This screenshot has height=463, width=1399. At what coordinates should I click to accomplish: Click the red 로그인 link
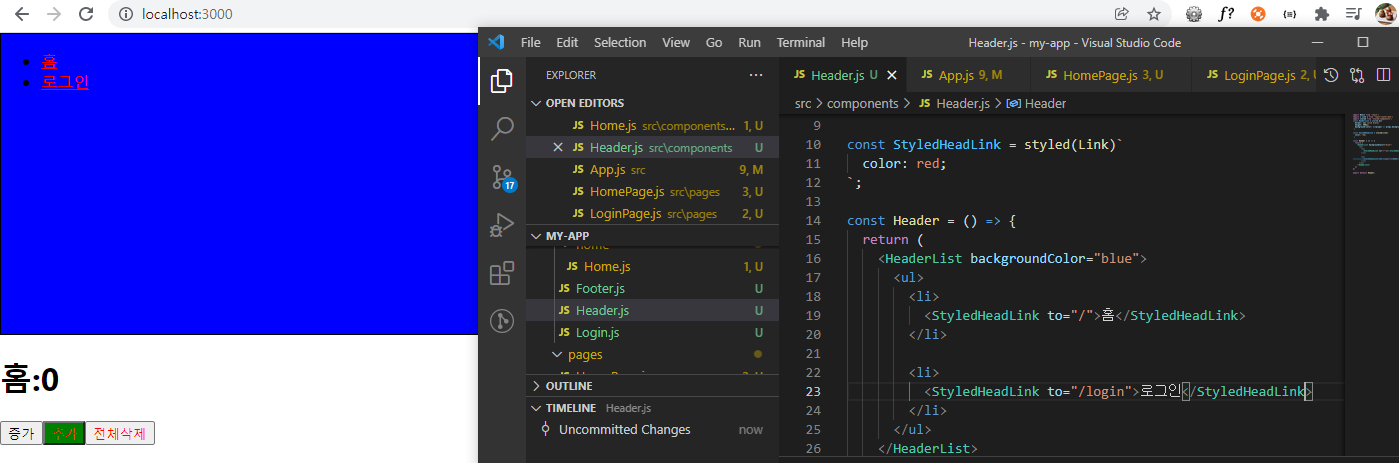[x=65, y=82]
